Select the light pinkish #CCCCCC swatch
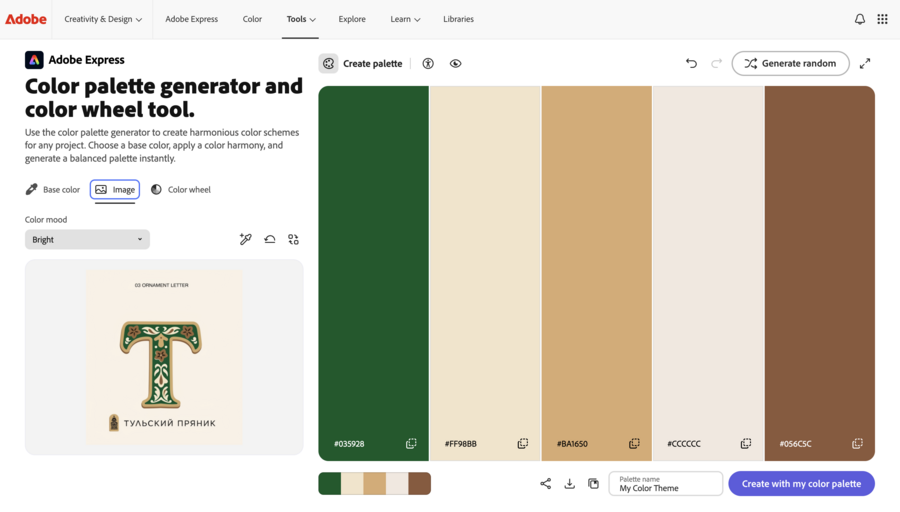The image size is (900, 512). click(708, 273)
